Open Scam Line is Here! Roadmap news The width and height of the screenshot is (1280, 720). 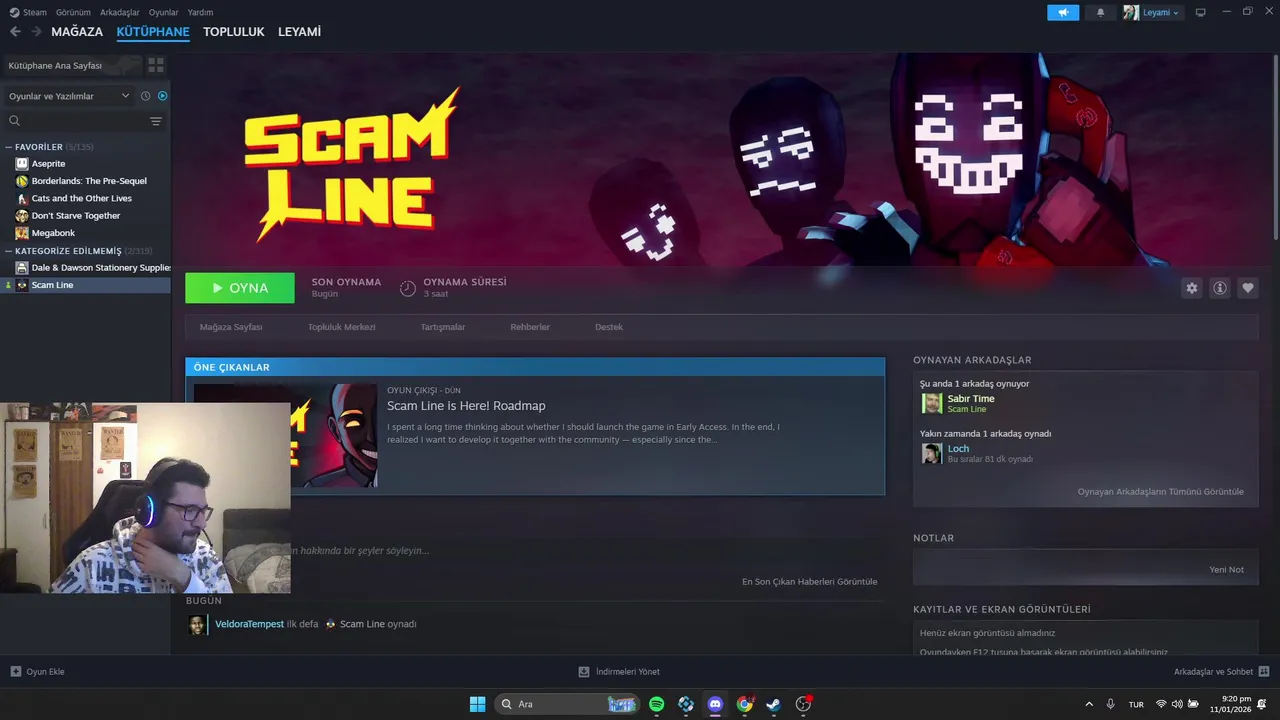(x=466, y=406)
